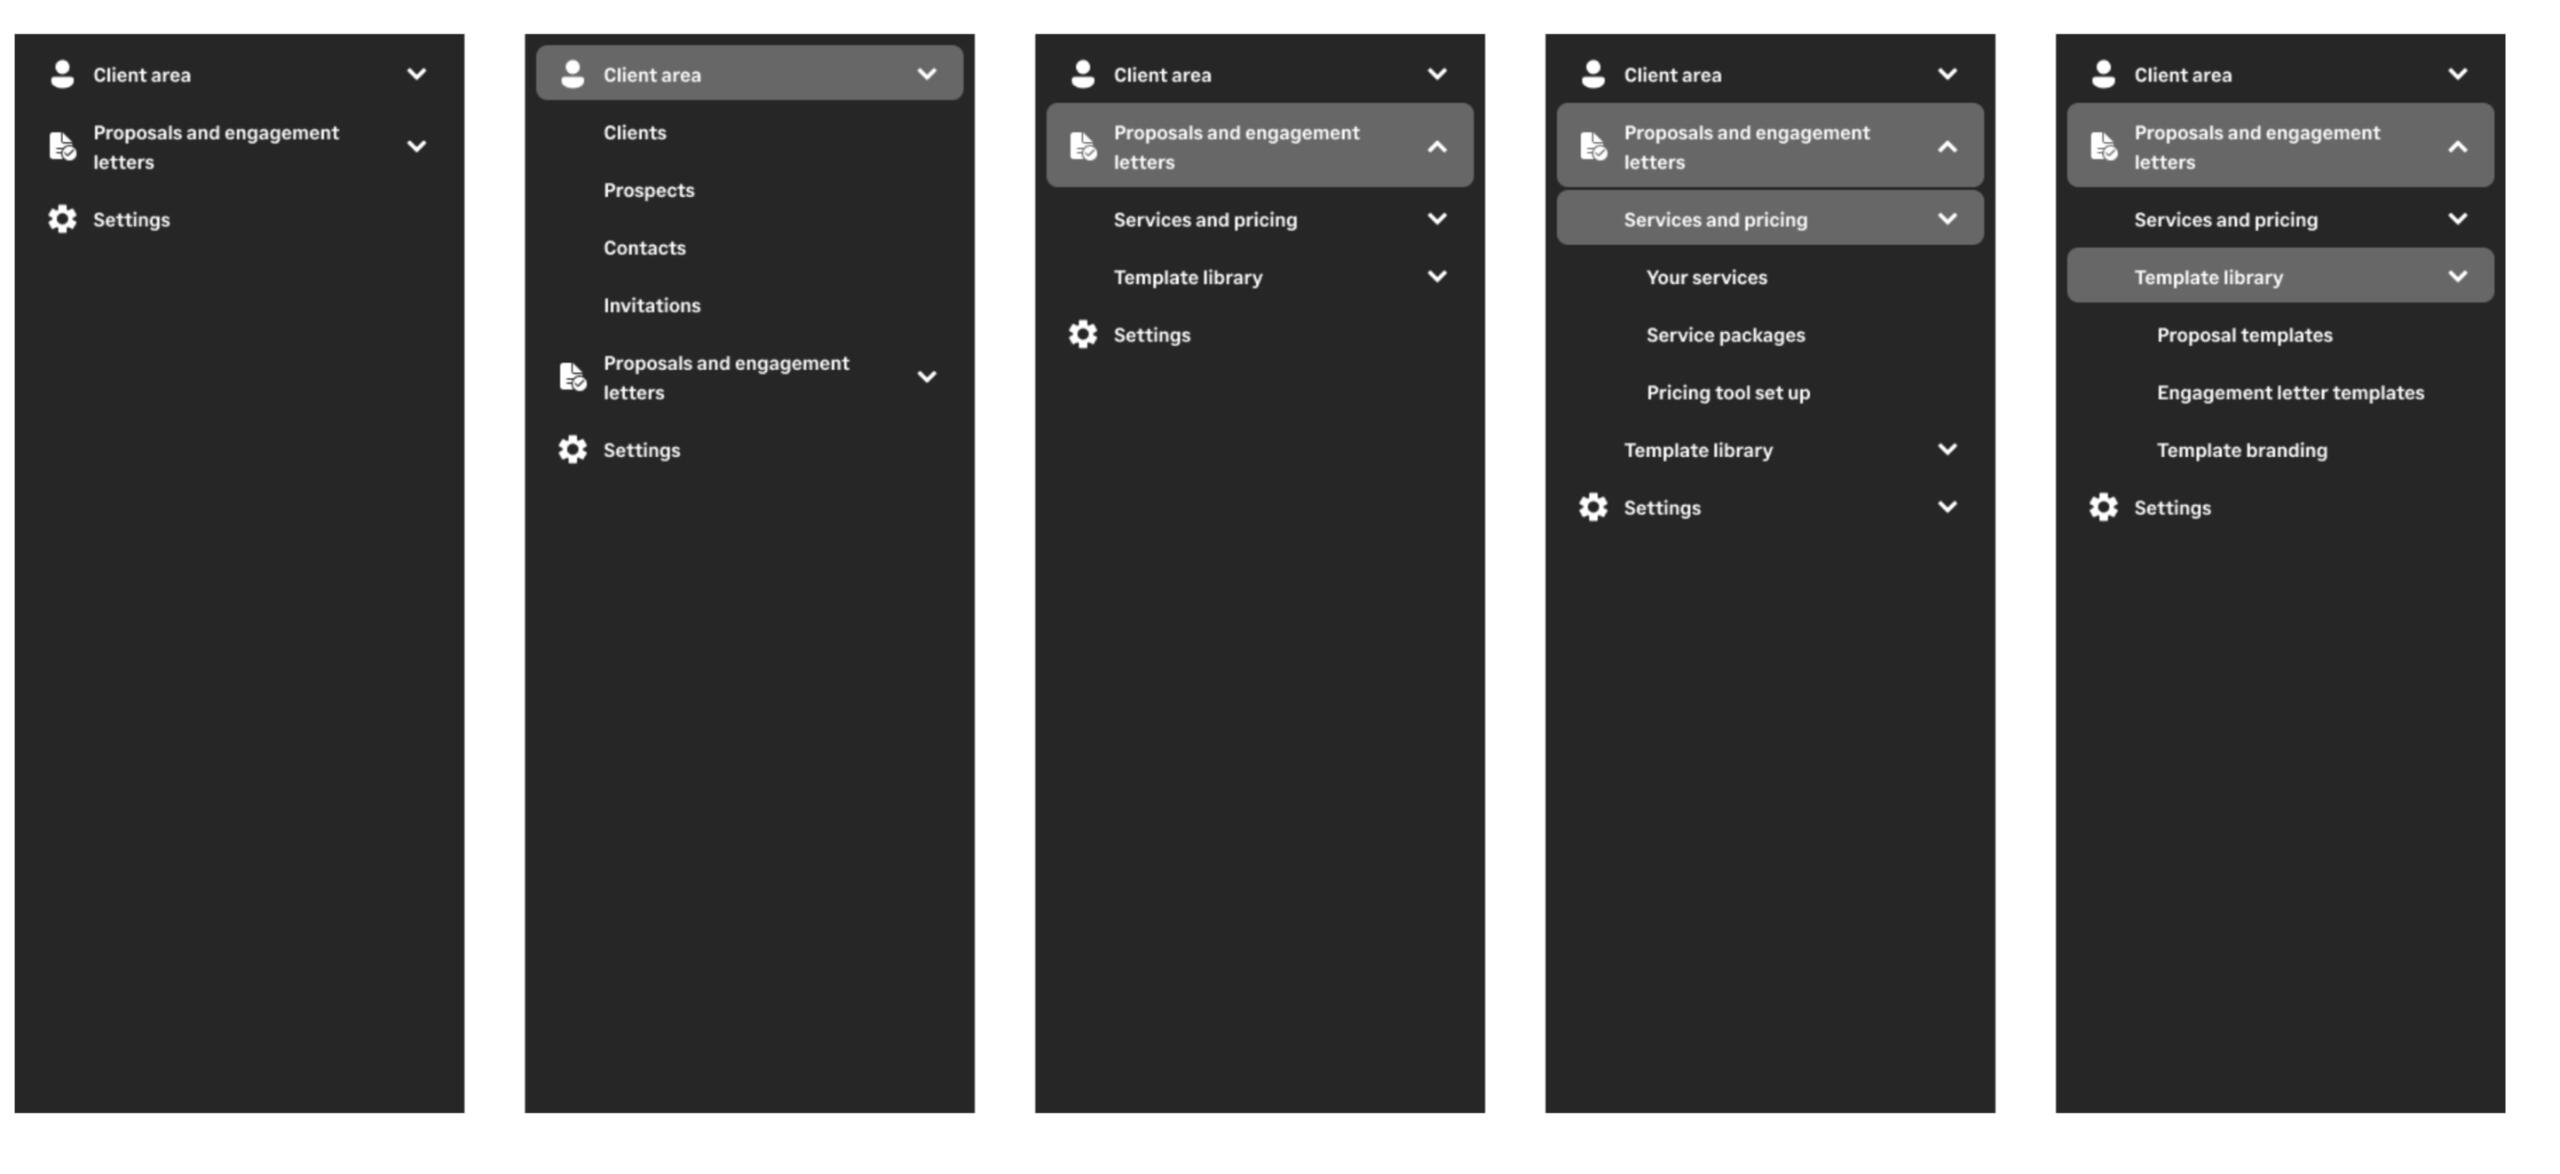Select Prospects in the Client area submenu
2560x1174 pixels.
649,190
